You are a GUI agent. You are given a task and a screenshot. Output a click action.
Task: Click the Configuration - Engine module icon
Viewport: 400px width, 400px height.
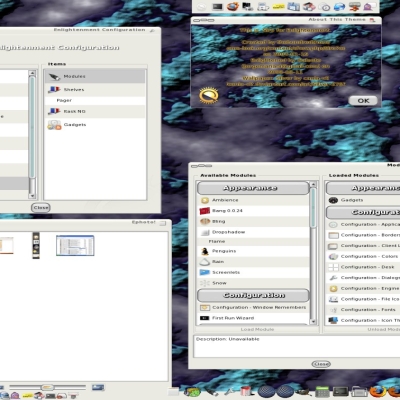tap(333, 288)
